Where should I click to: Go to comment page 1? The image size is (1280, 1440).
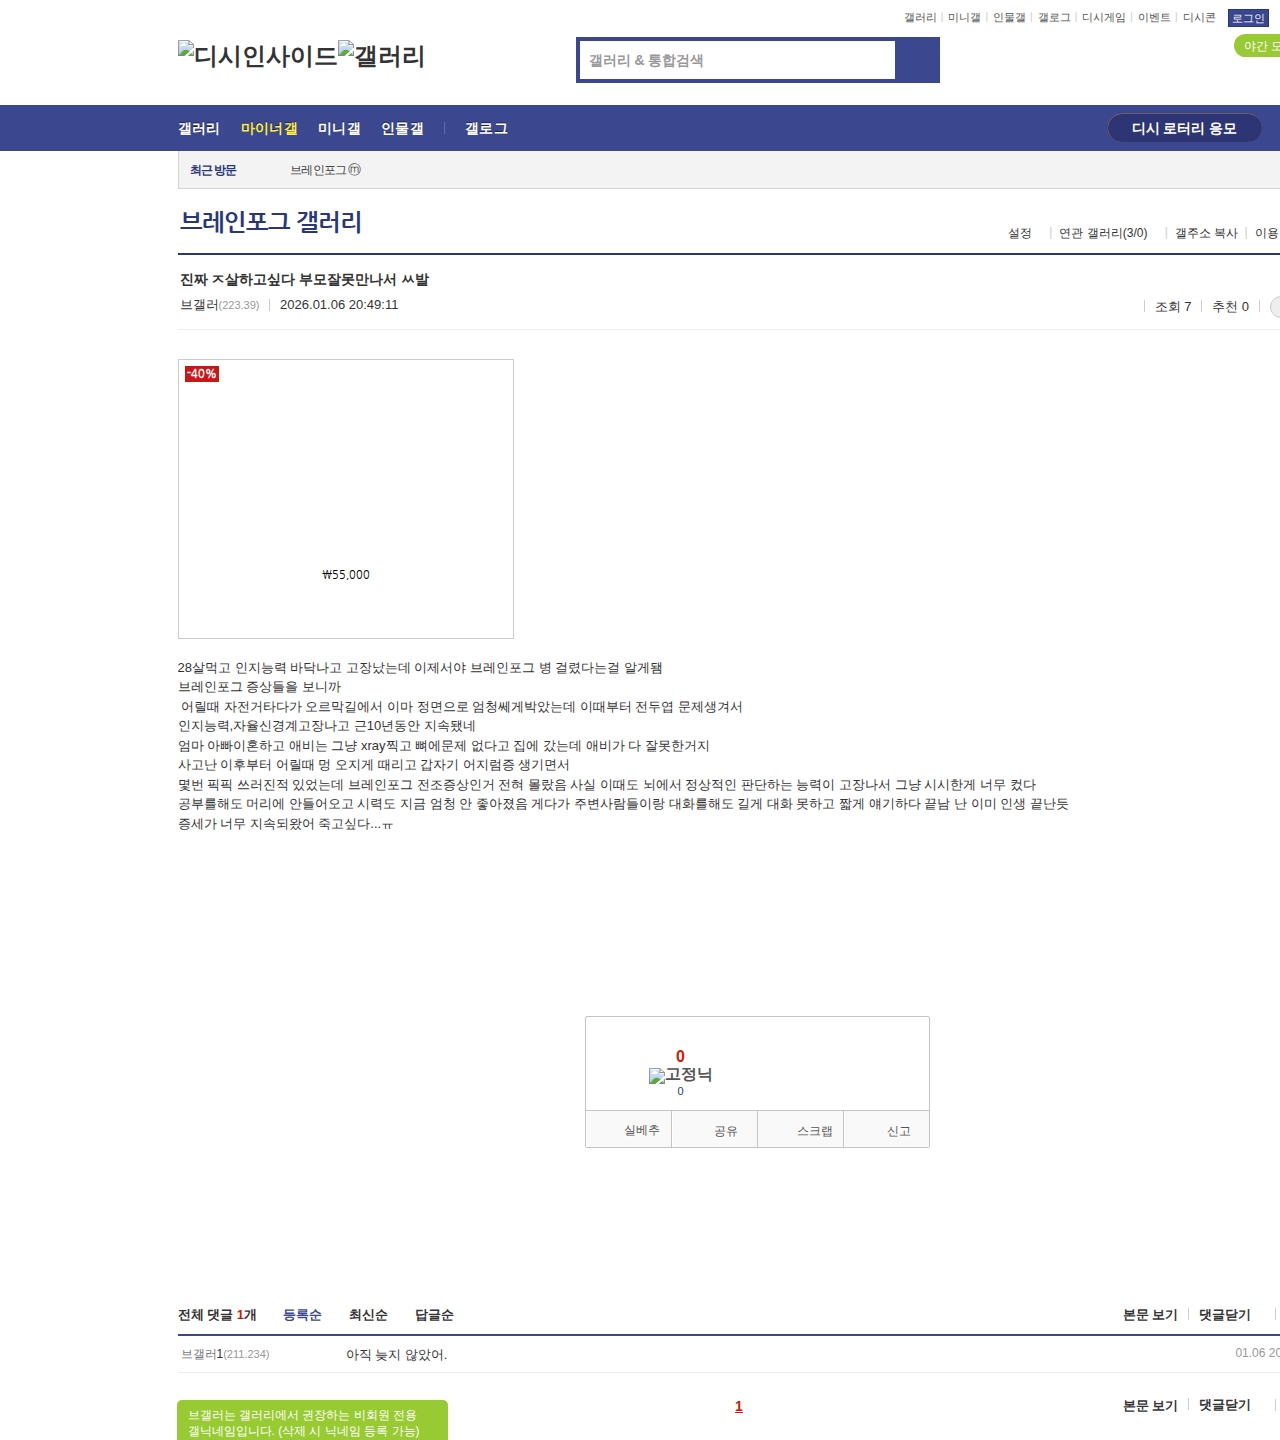coord(739,1406)
